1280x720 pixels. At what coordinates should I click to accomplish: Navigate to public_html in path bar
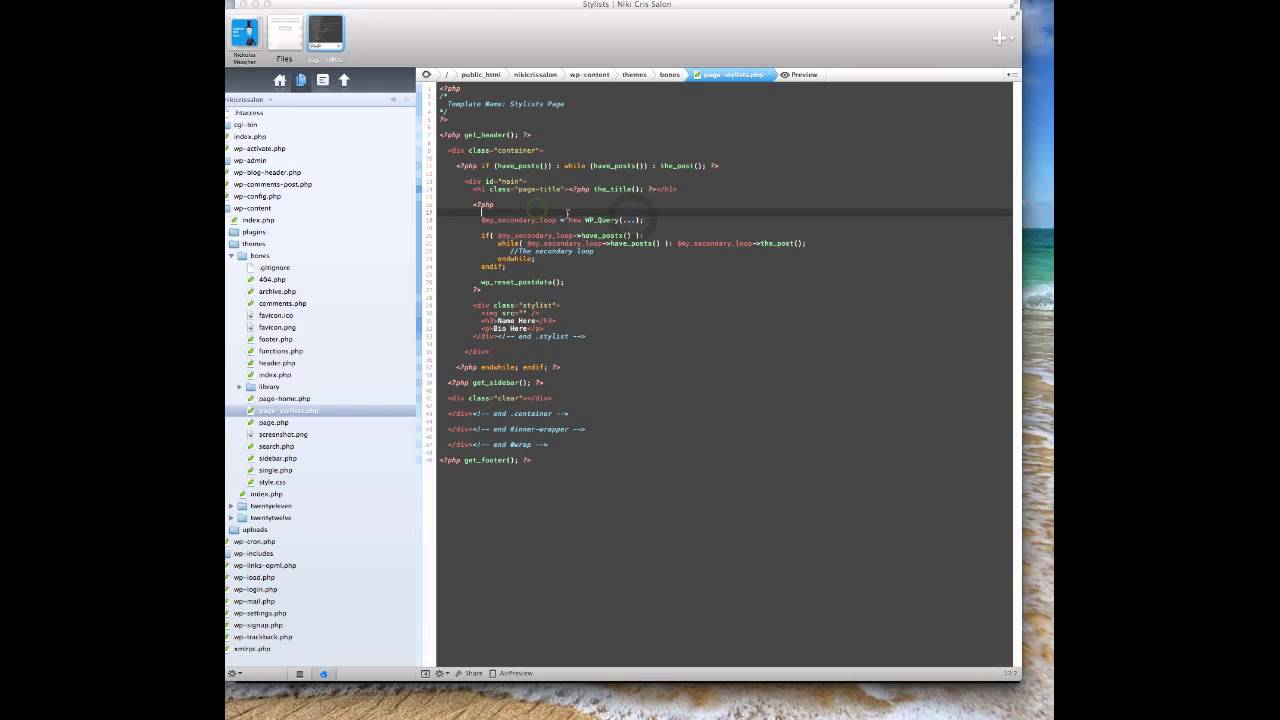pos(480,75)
